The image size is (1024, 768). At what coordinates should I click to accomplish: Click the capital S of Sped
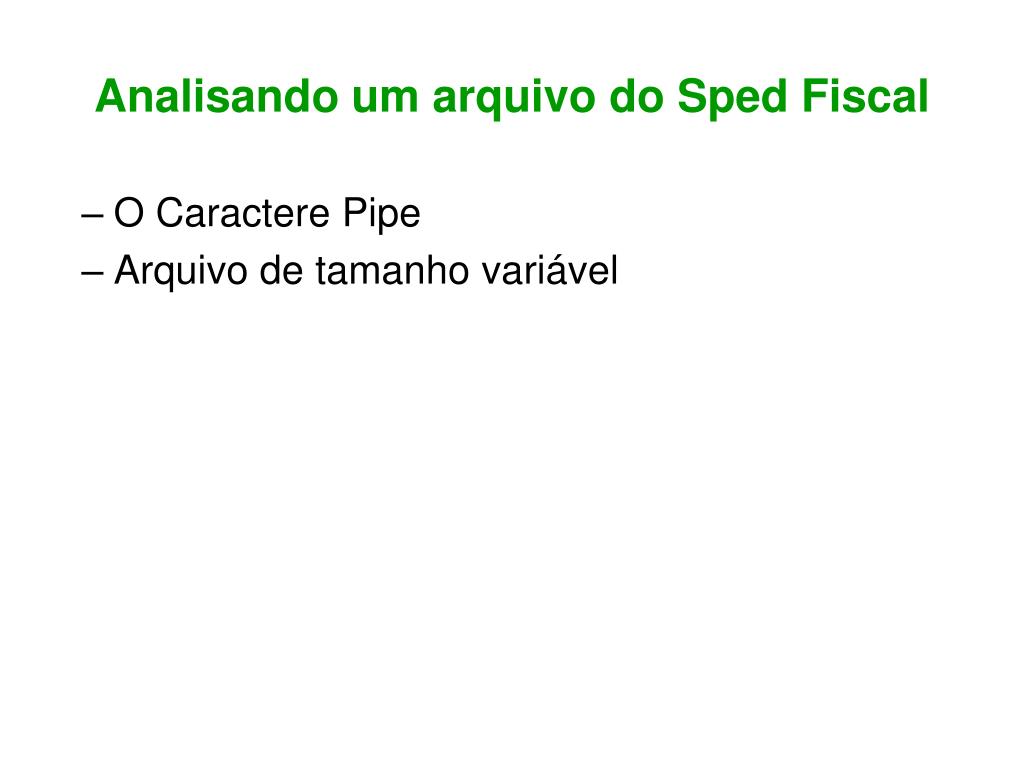[x=693, y=97]
